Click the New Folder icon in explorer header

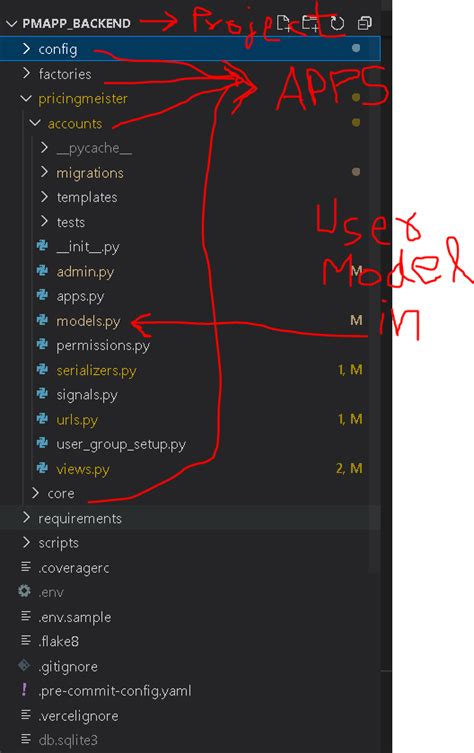[311, 23]
